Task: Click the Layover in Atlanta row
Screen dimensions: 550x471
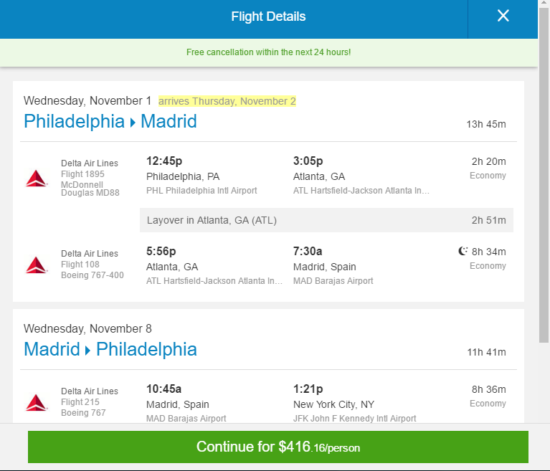Action: pos(326,220)
